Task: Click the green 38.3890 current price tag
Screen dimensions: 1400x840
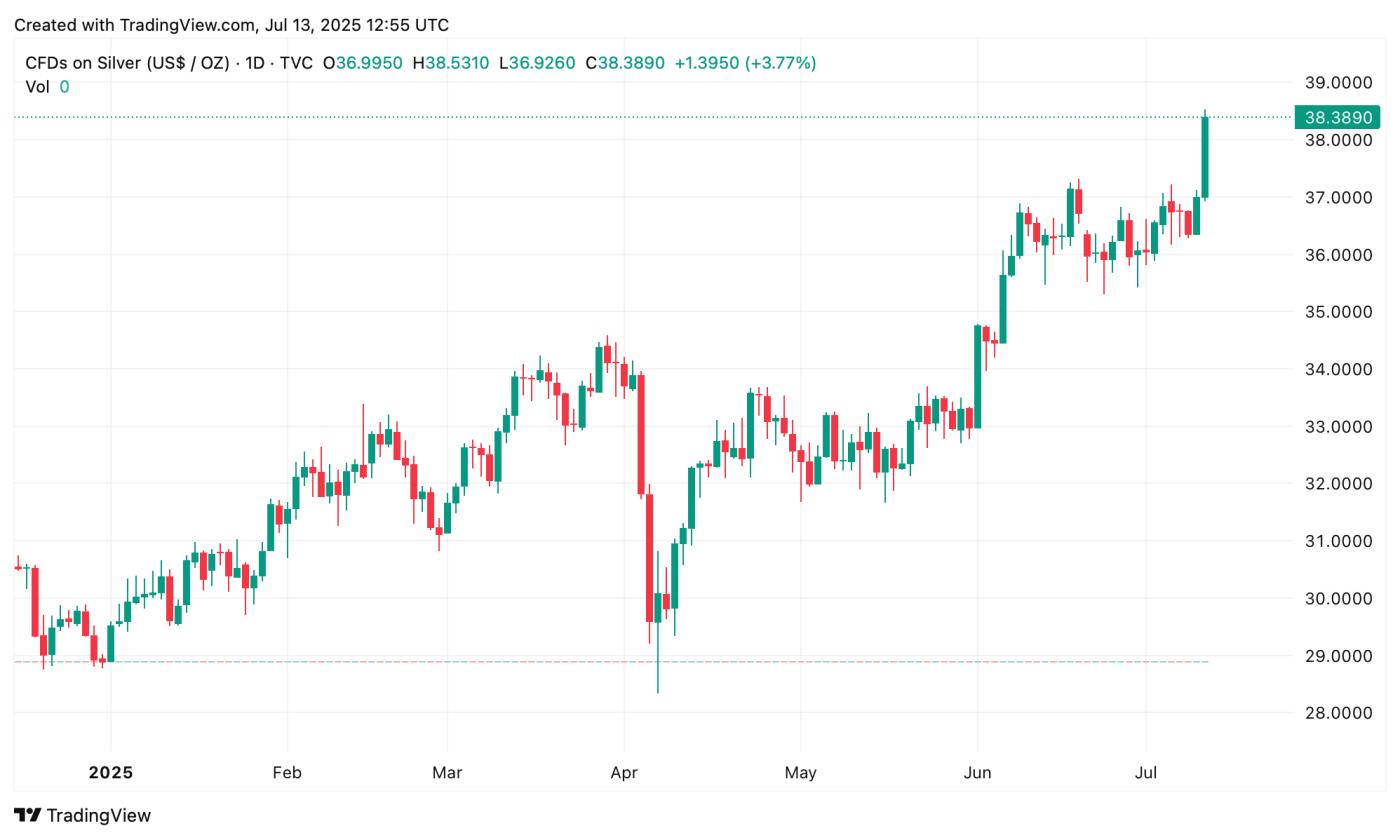Action: (1336, 117)
